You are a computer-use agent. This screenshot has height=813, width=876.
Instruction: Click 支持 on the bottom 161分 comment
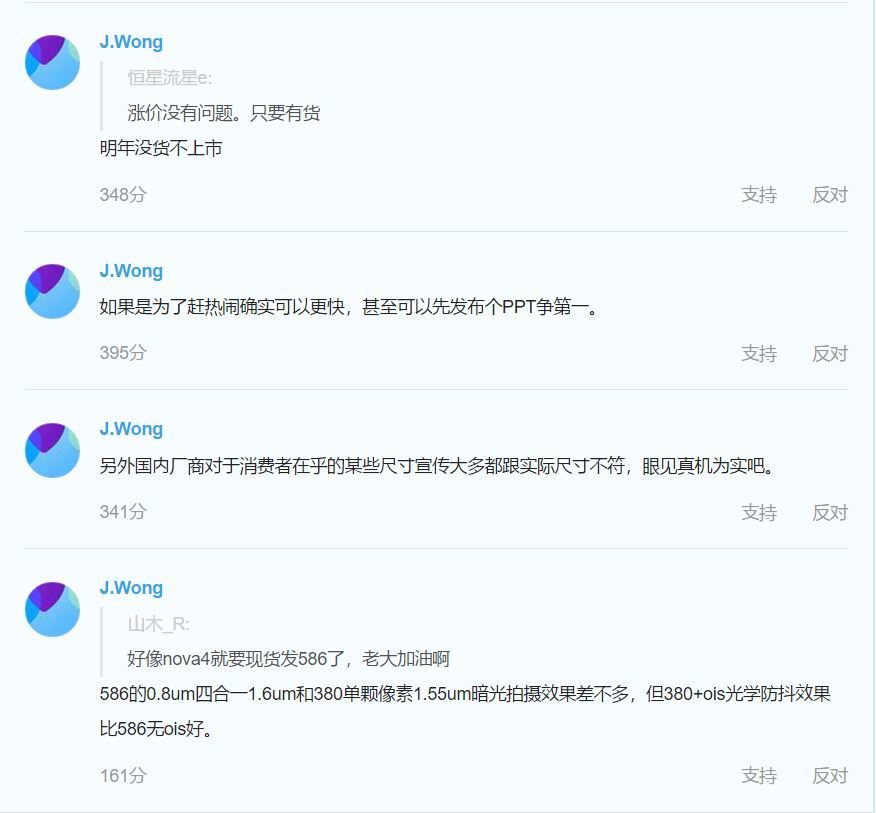[761, 775]
